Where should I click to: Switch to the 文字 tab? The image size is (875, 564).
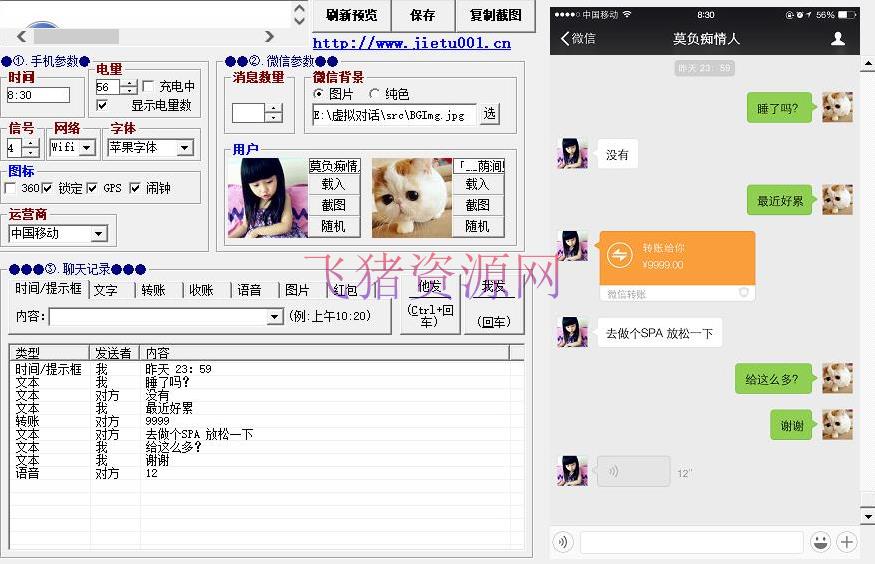(106, 290)
